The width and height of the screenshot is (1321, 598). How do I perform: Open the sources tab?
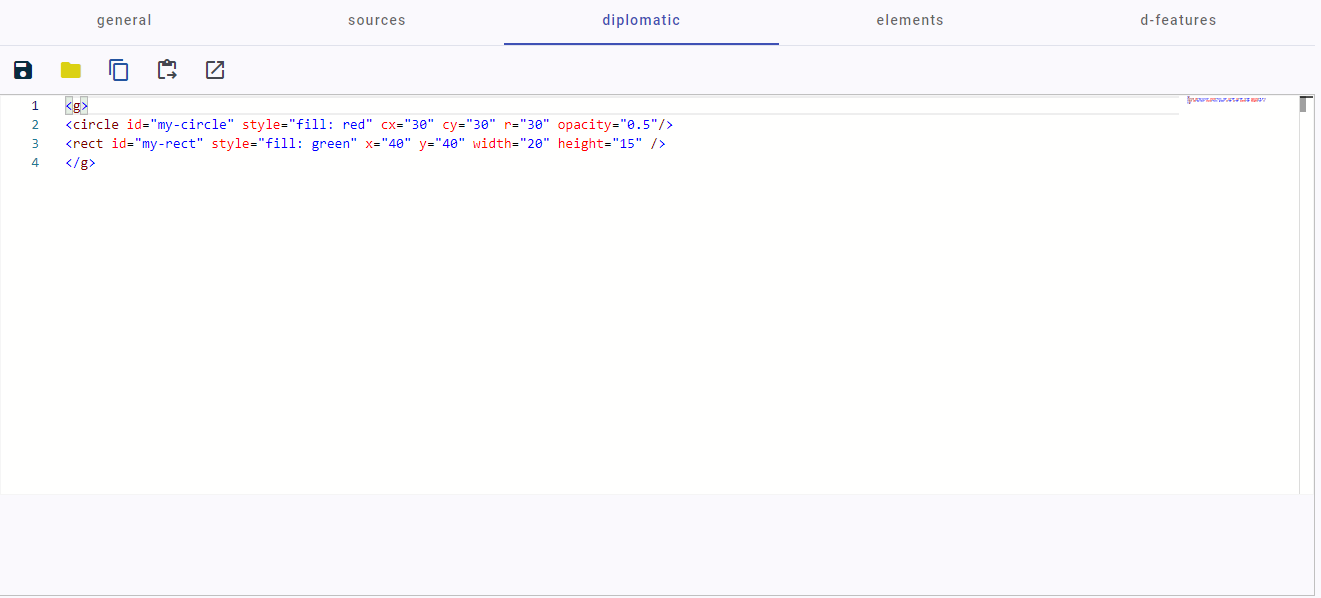(377, 20)
